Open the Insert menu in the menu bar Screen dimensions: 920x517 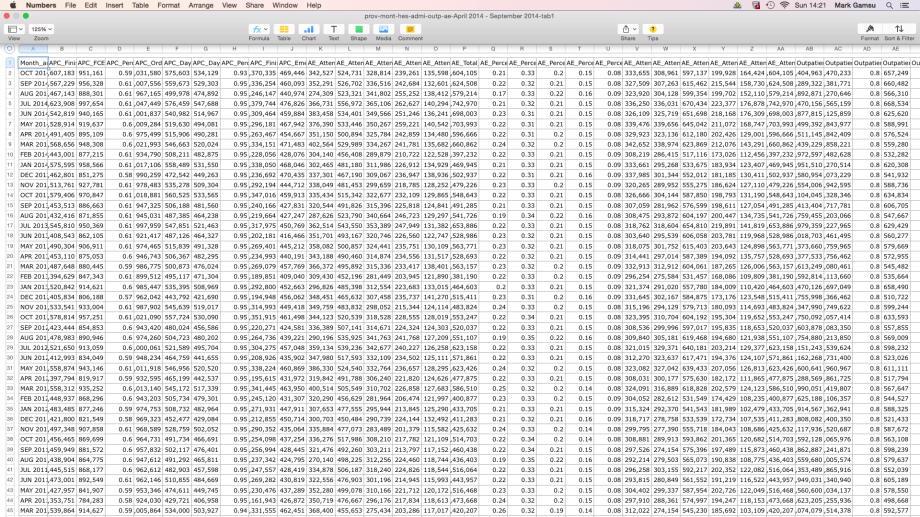pos(114,5)
